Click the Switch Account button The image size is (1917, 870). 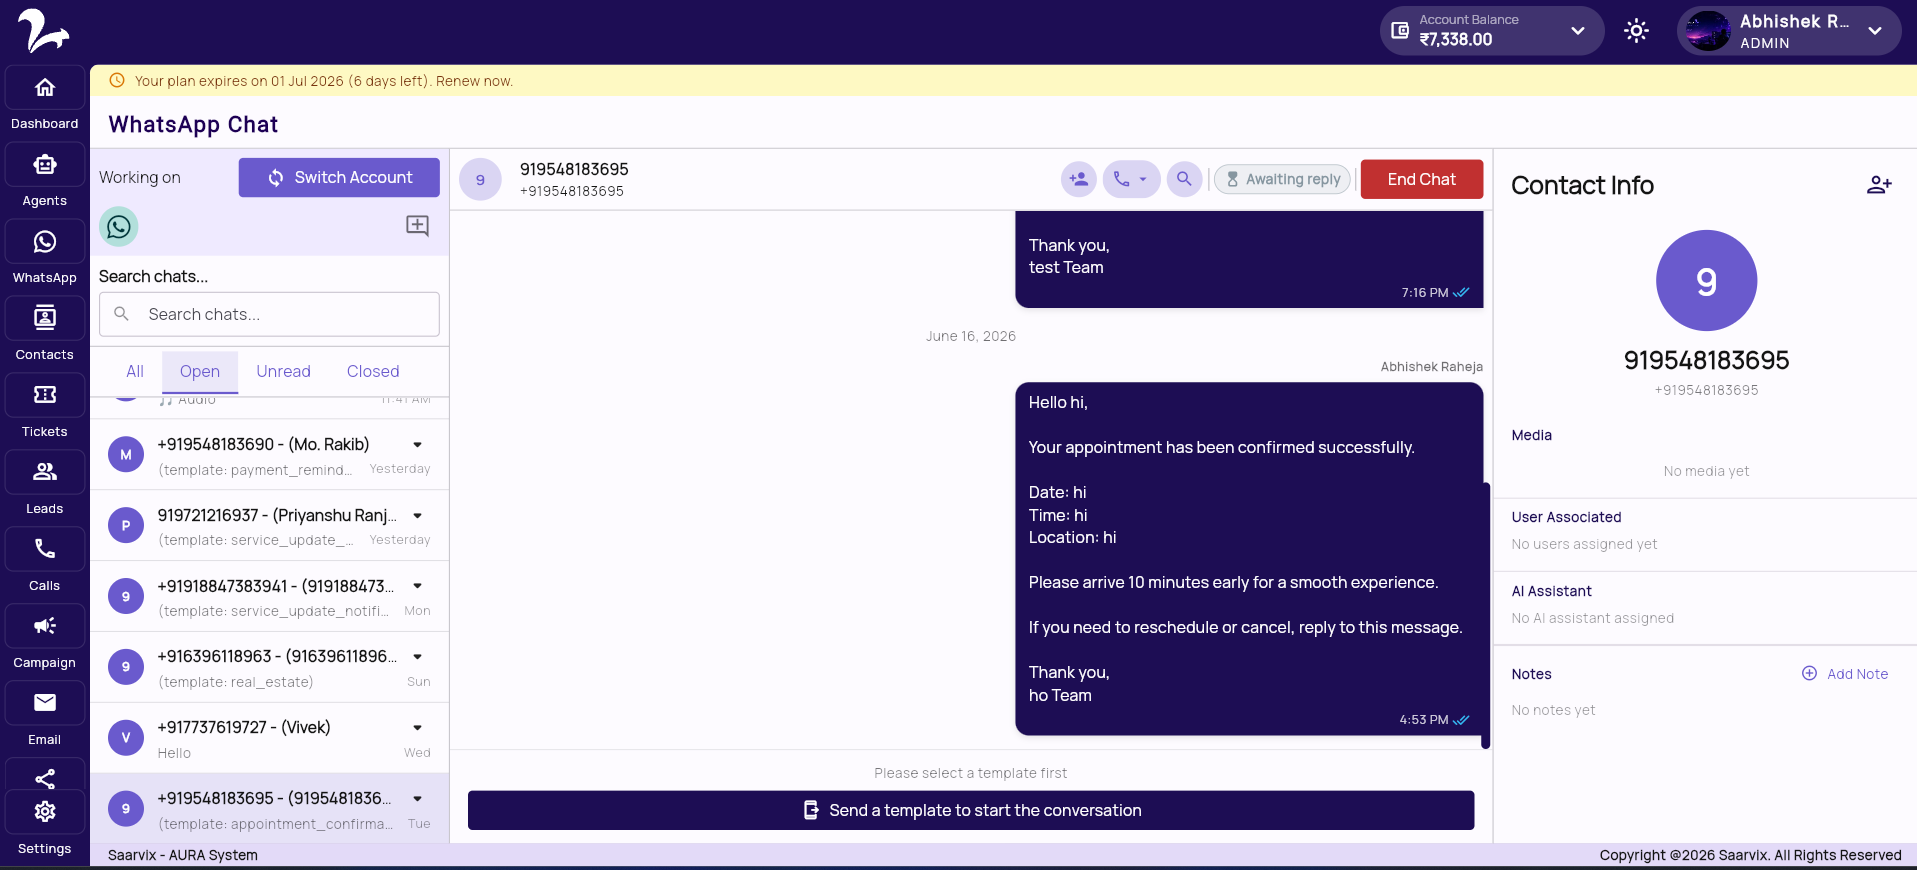(339, 178)
